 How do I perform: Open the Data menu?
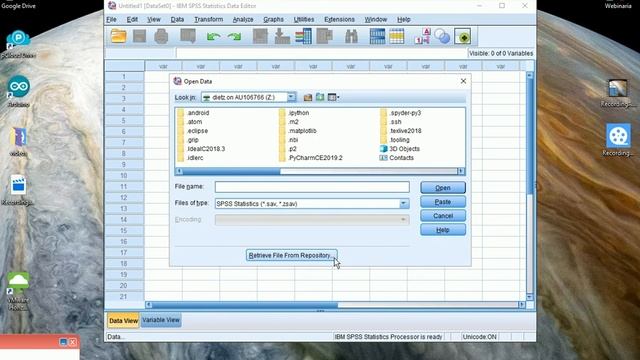click(x=177, y=19)
